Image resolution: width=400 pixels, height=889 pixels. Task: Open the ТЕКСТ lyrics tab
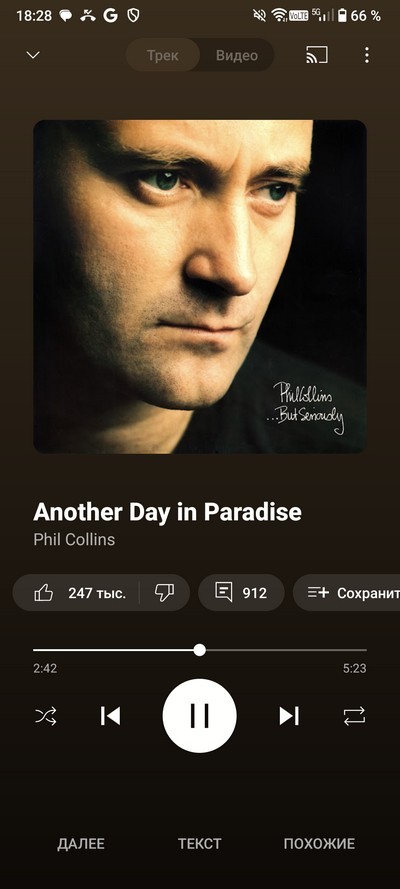199,844
